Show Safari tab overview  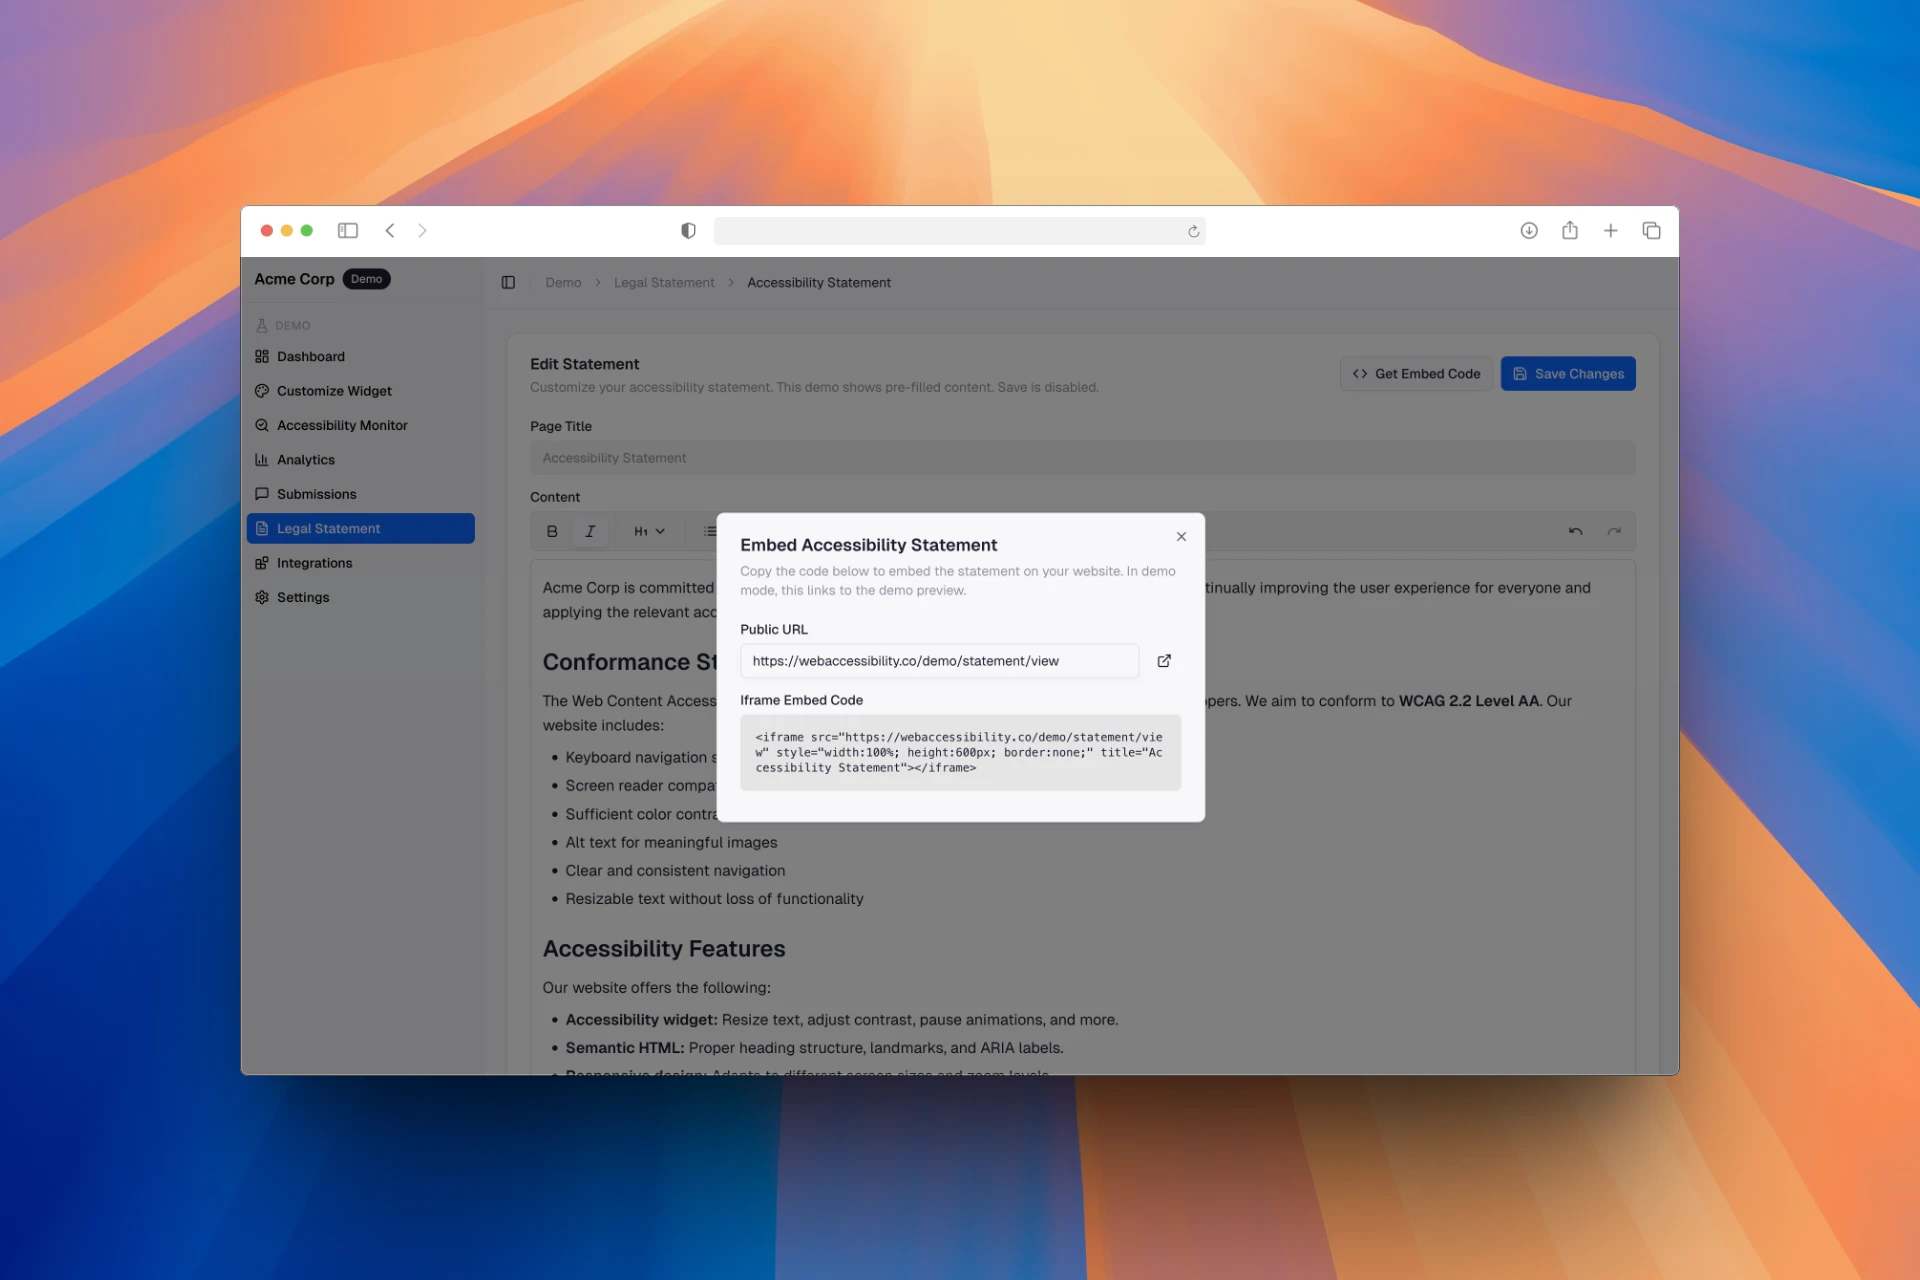click(x=1652, y=231)
